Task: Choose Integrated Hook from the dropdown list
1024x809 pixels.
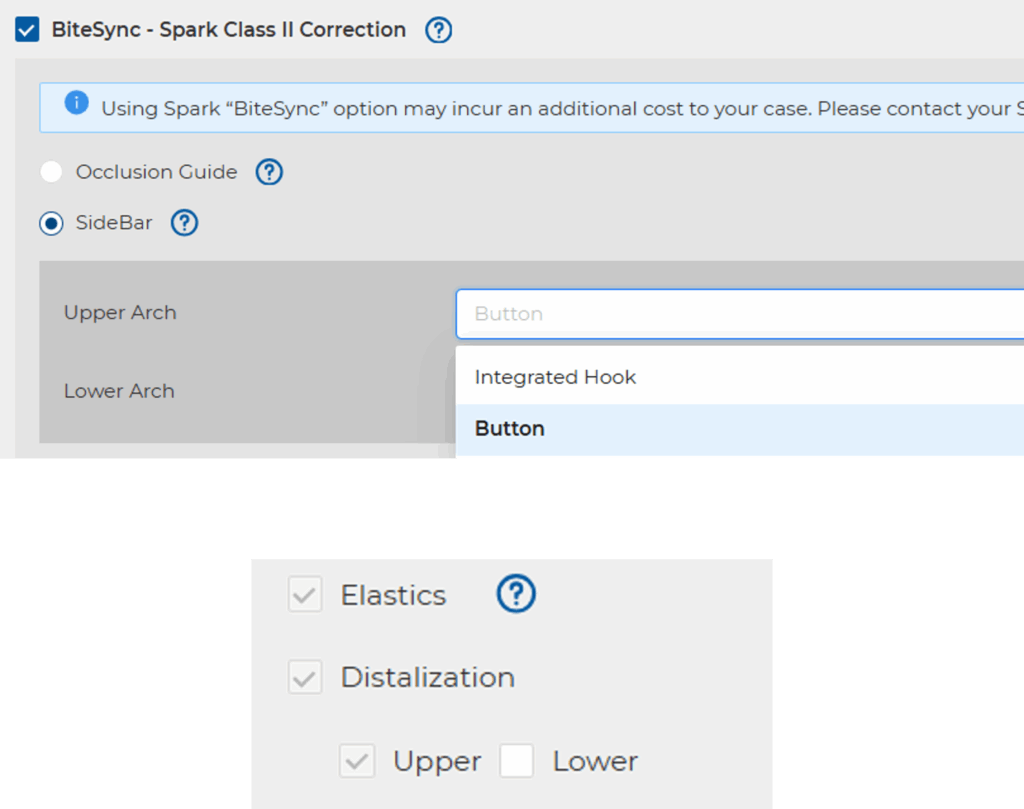Action: pyautogui.click(x=555, y=377)
